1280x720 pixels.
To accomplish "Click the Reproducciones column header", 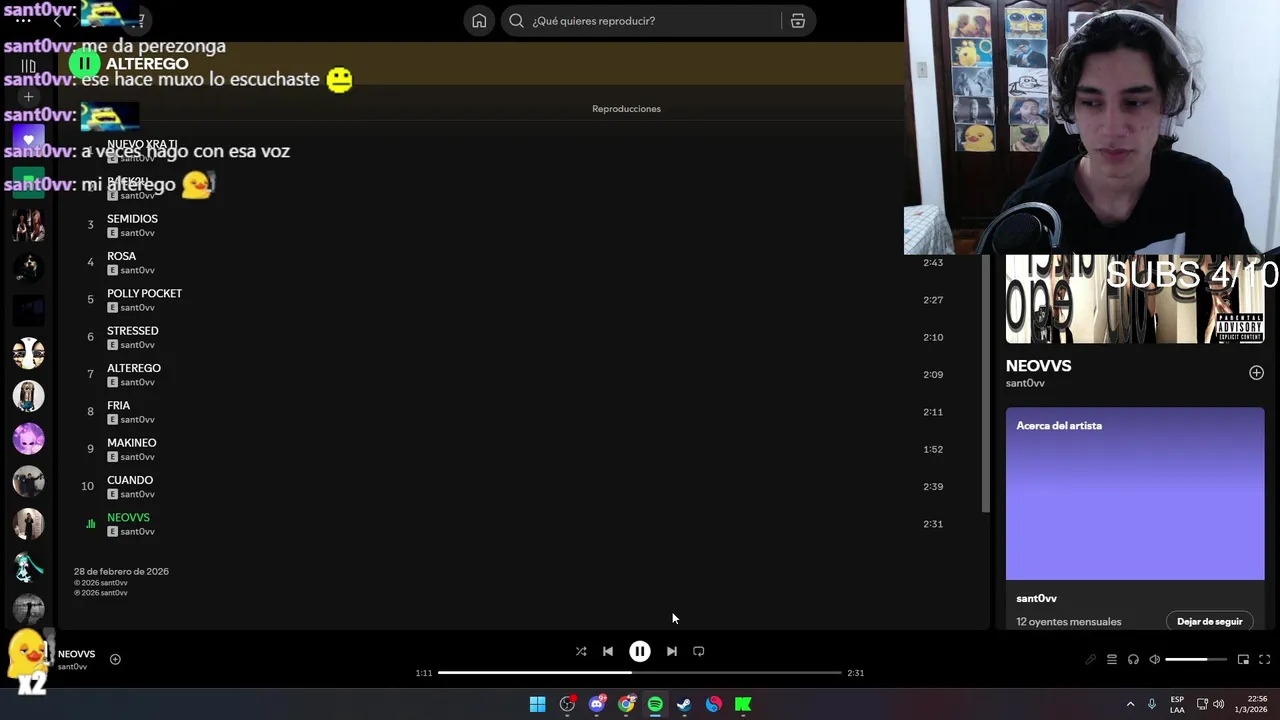I will click(x=626, y=109).
